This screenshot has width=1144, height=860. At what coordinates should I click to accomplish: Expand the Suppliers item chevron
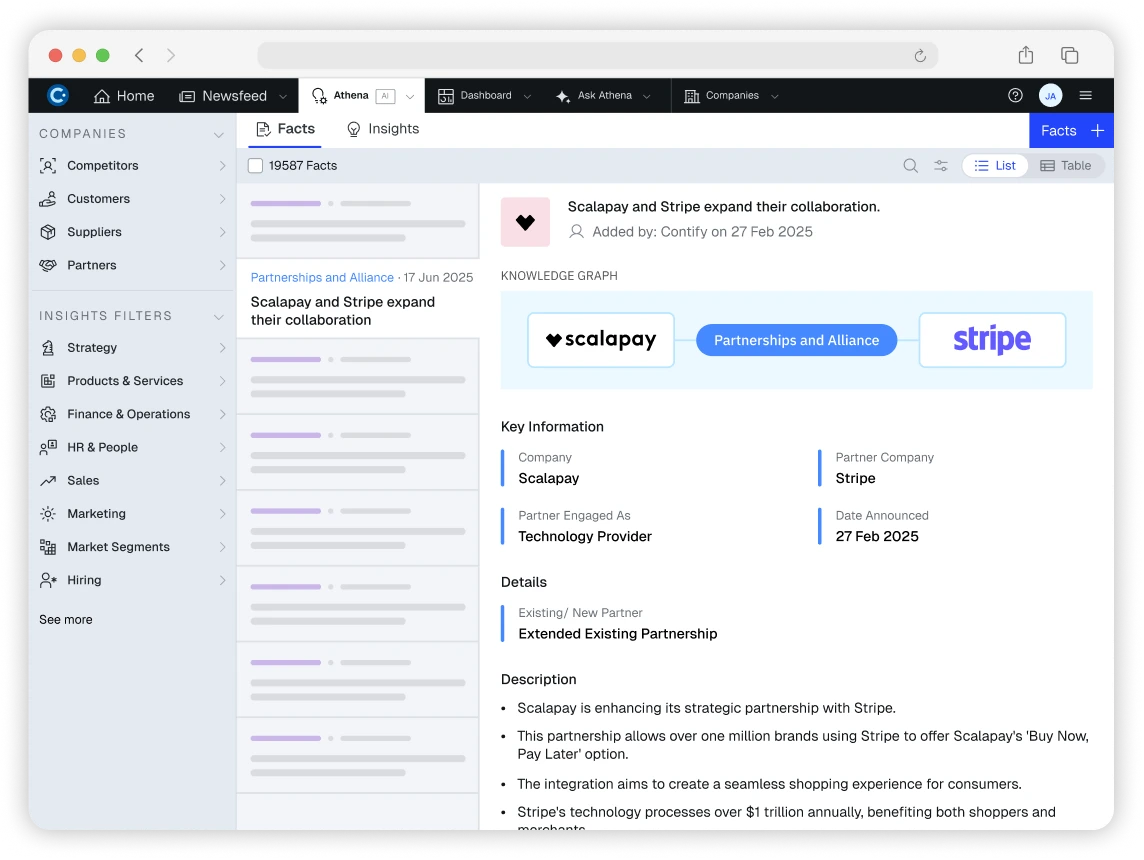click(x=222, y=232)
